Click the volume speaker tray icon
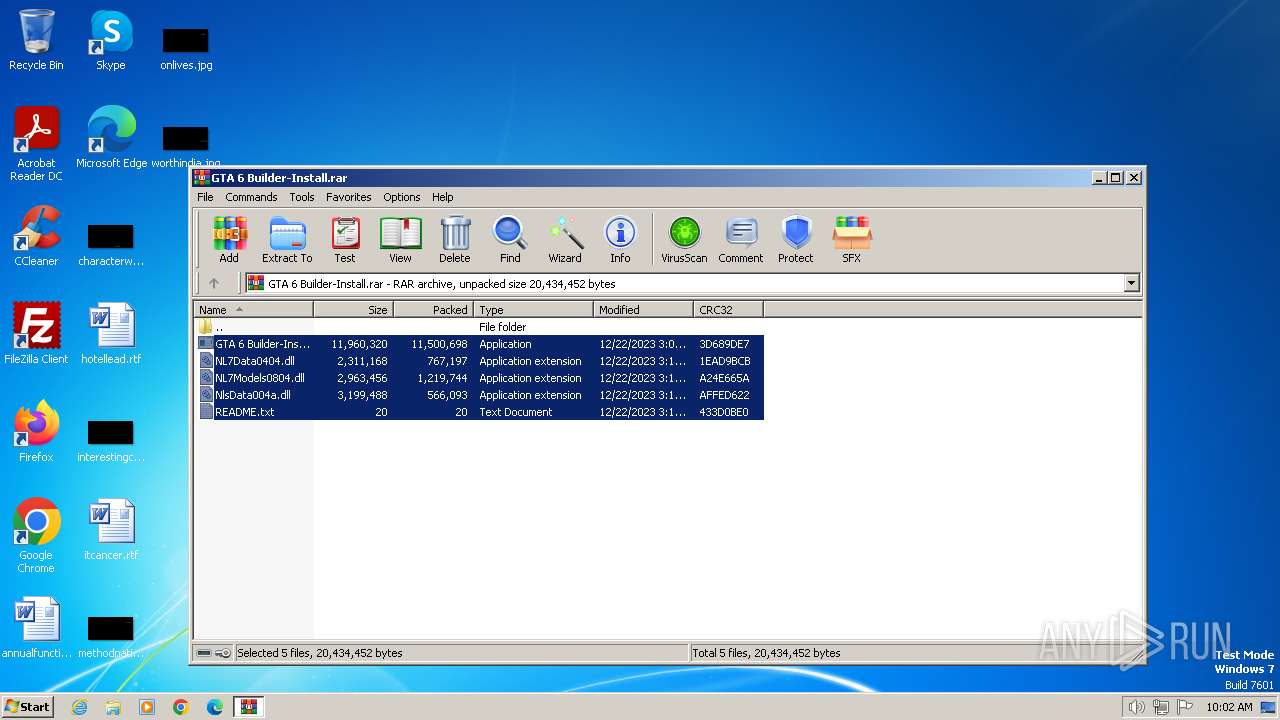1280x720 pixels. click(1136, 707)
